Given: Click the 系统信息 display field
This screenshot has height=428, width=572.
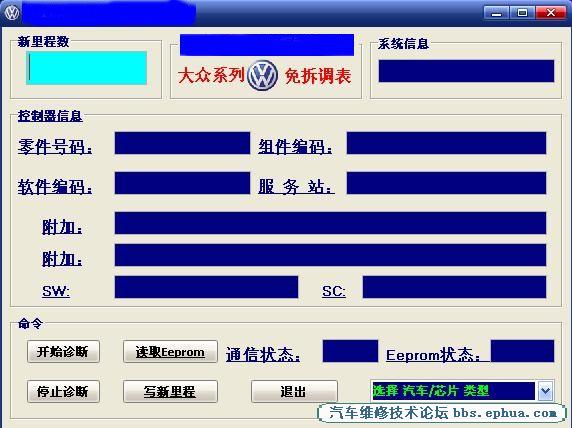Looking at the screenshot, I should click(466, 71).
